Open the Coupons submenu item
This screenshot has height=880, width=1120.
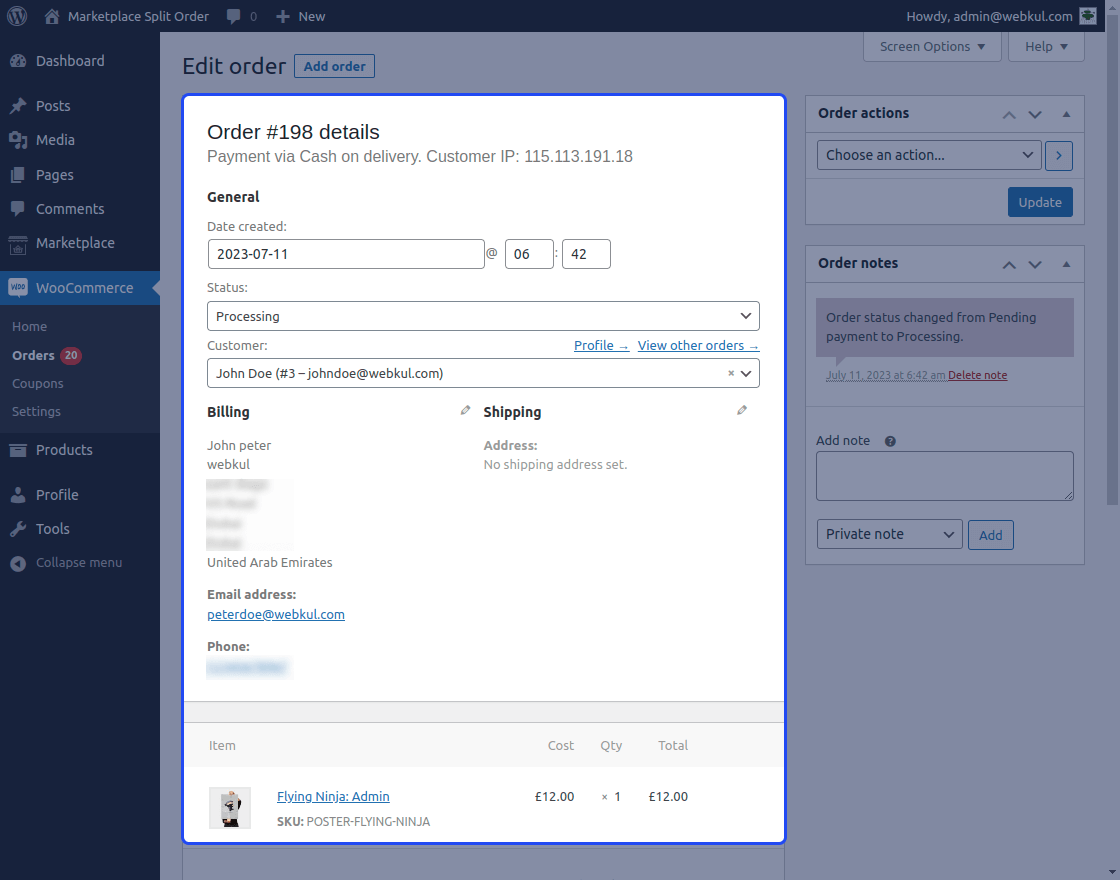pos(37,384)
